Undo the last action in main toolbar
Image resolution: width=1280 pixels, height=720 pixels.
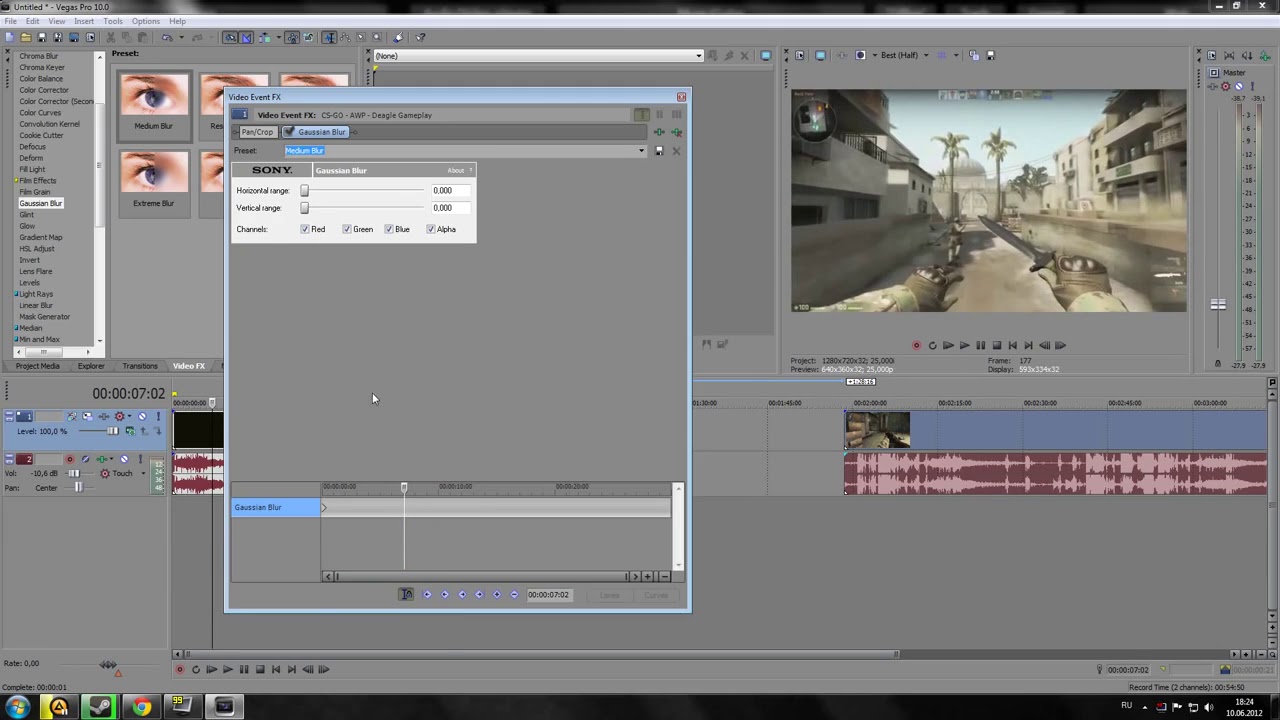pos(166,38)
